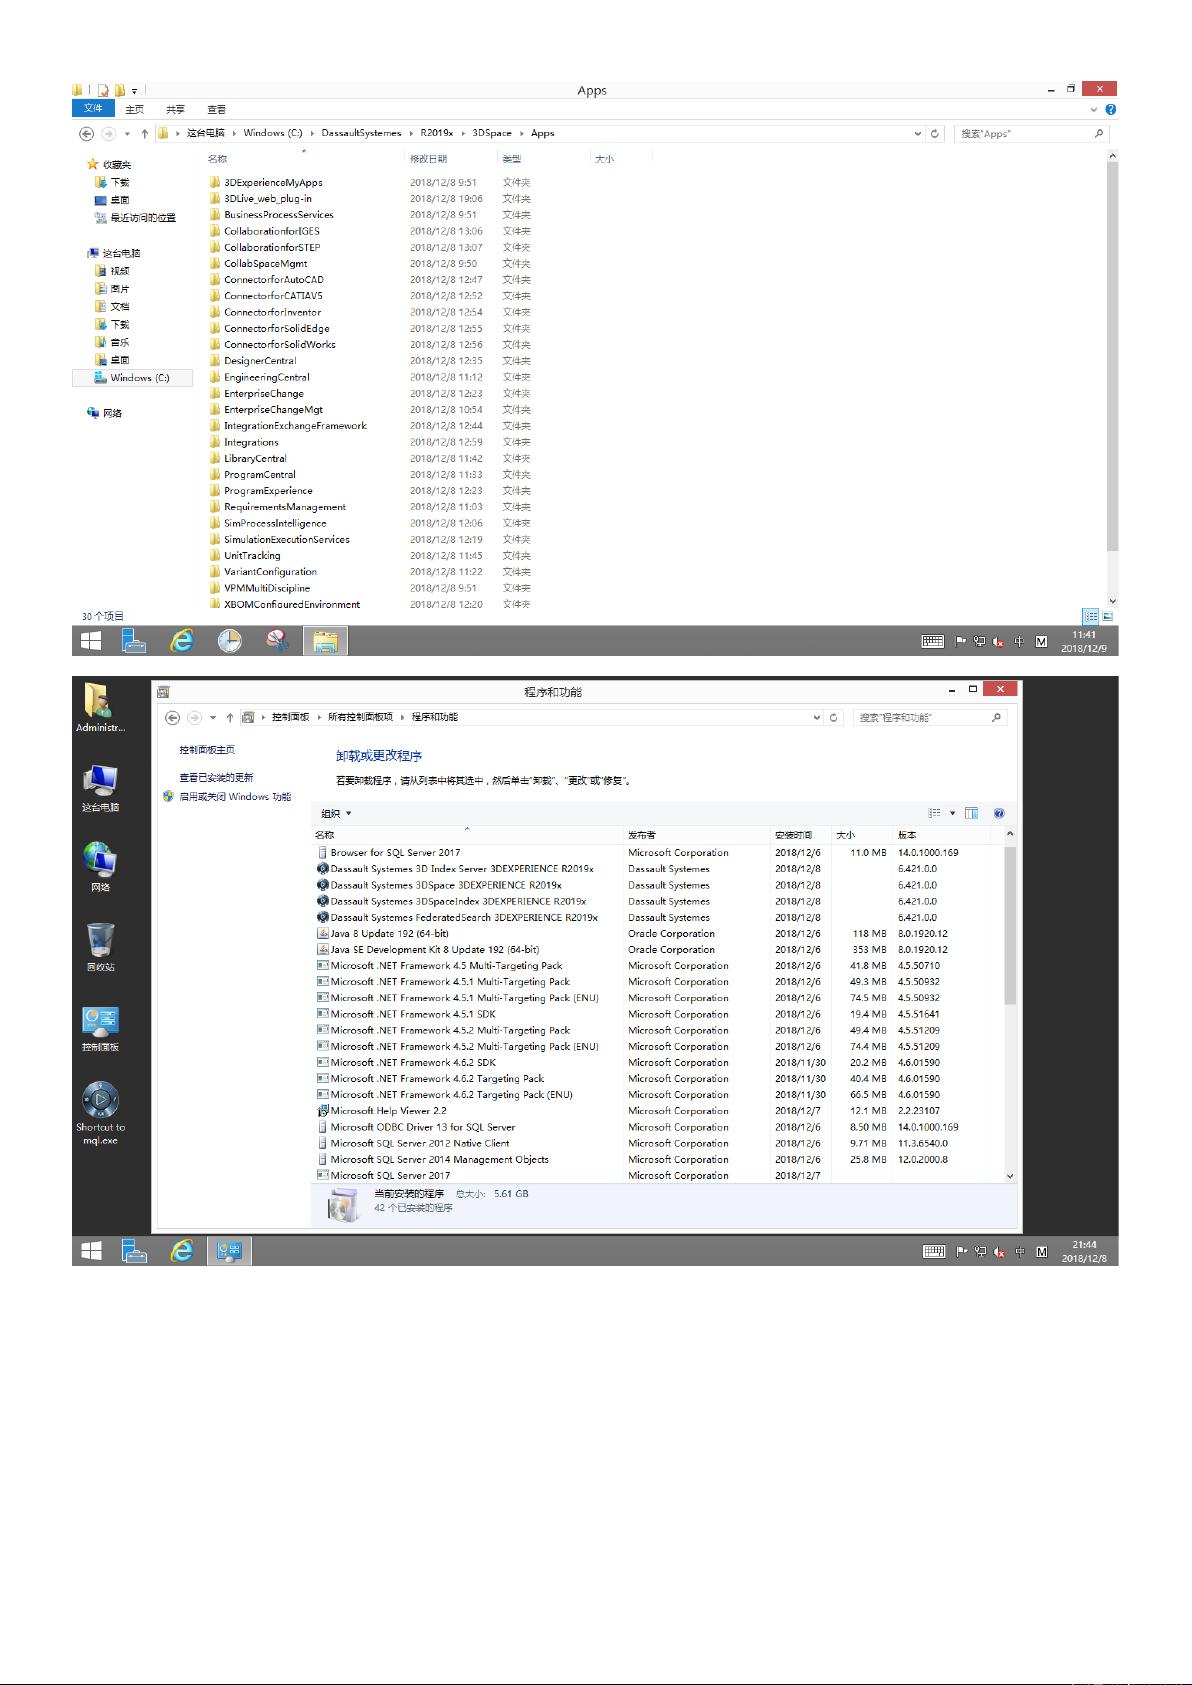Screen dimensions: 1192x1685
Task: Click Programs and Features list scrollbar down arrow
Action: 1009,1176
